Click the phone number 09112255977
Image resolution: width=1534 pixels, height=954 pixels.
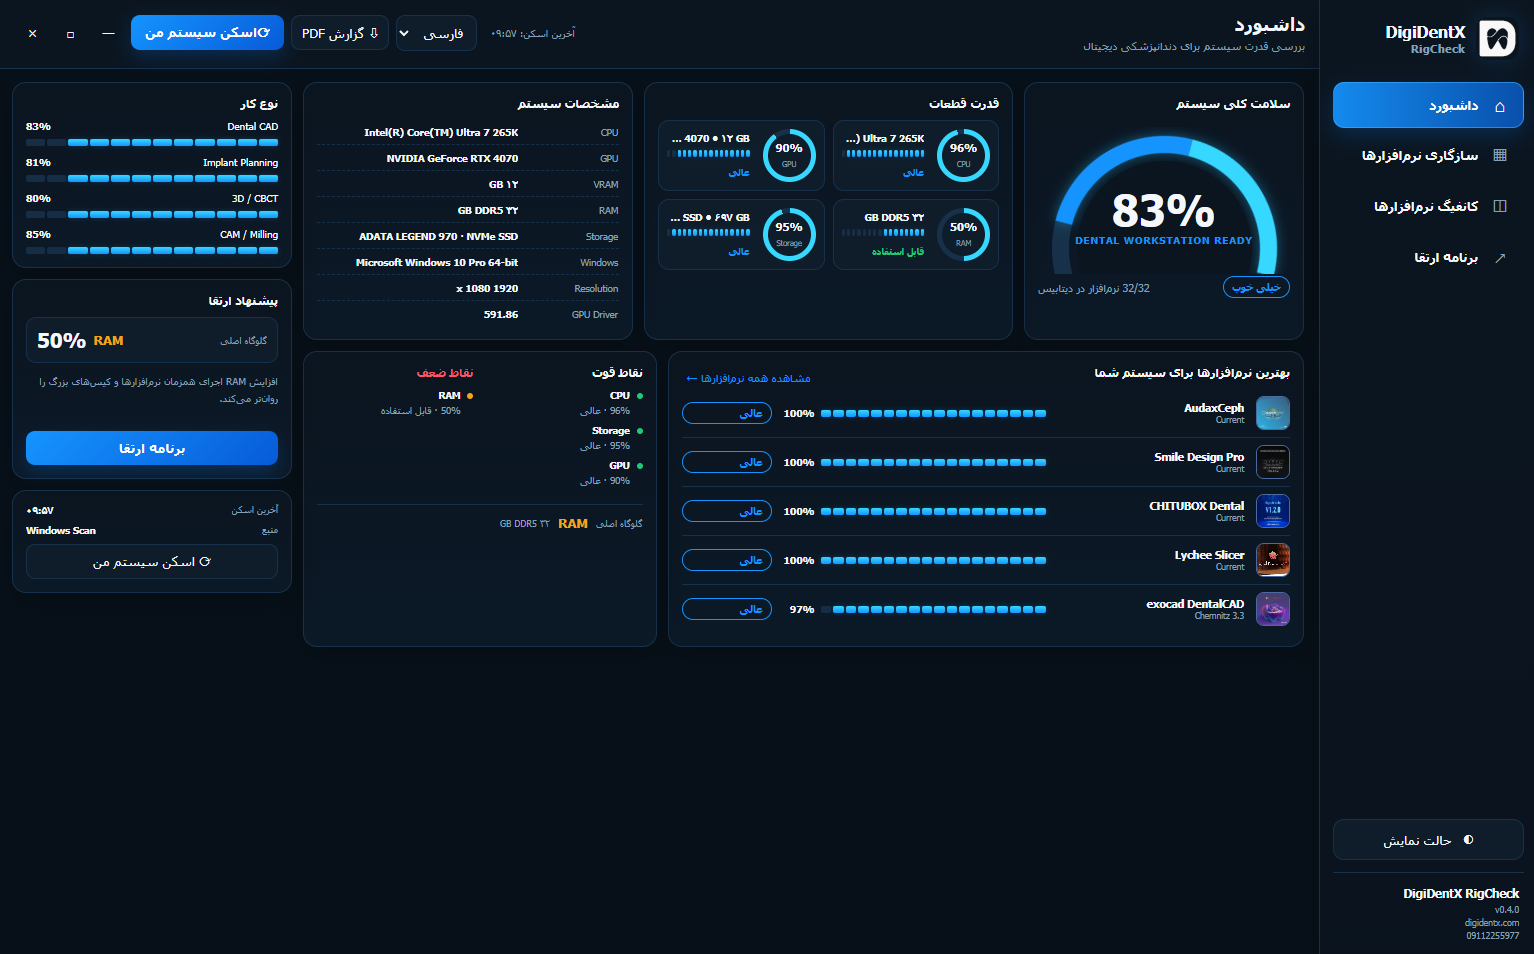coord(1493,936)
